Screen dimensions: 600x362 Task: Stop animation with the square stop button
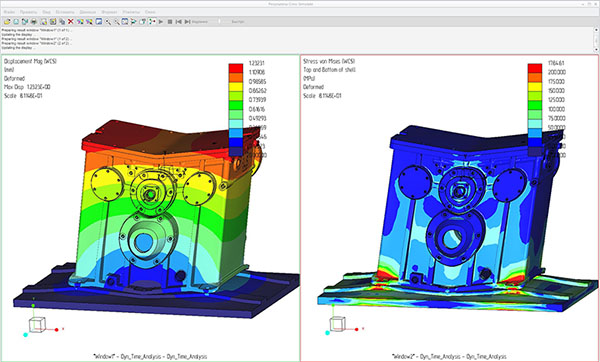pos(170,22)
